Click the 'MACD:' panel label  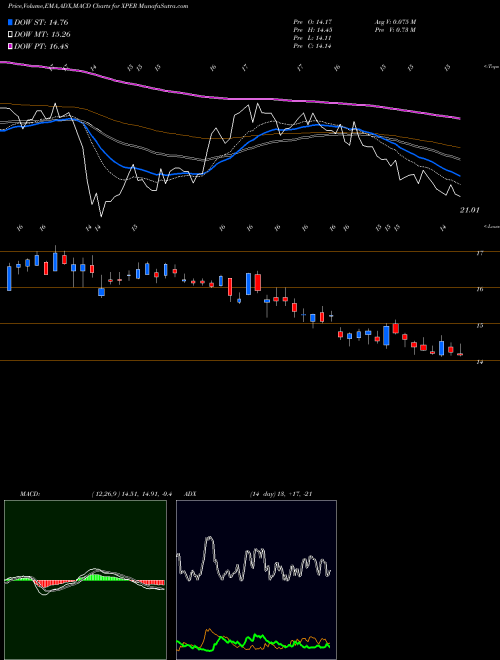[x=30, y=494]
